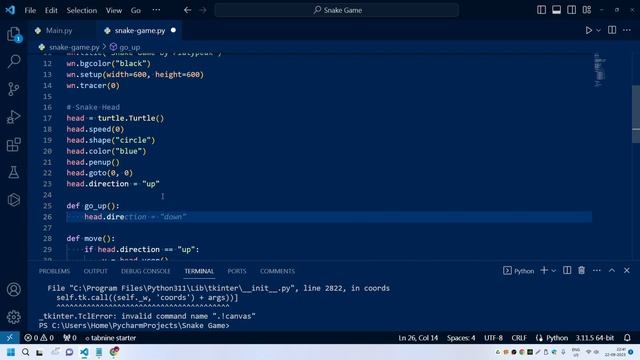The width and height of the screenshot is (640, 360).
Task: Click the Snake Game command center search box
Action: pyautogui.click(x=337, y=10)
